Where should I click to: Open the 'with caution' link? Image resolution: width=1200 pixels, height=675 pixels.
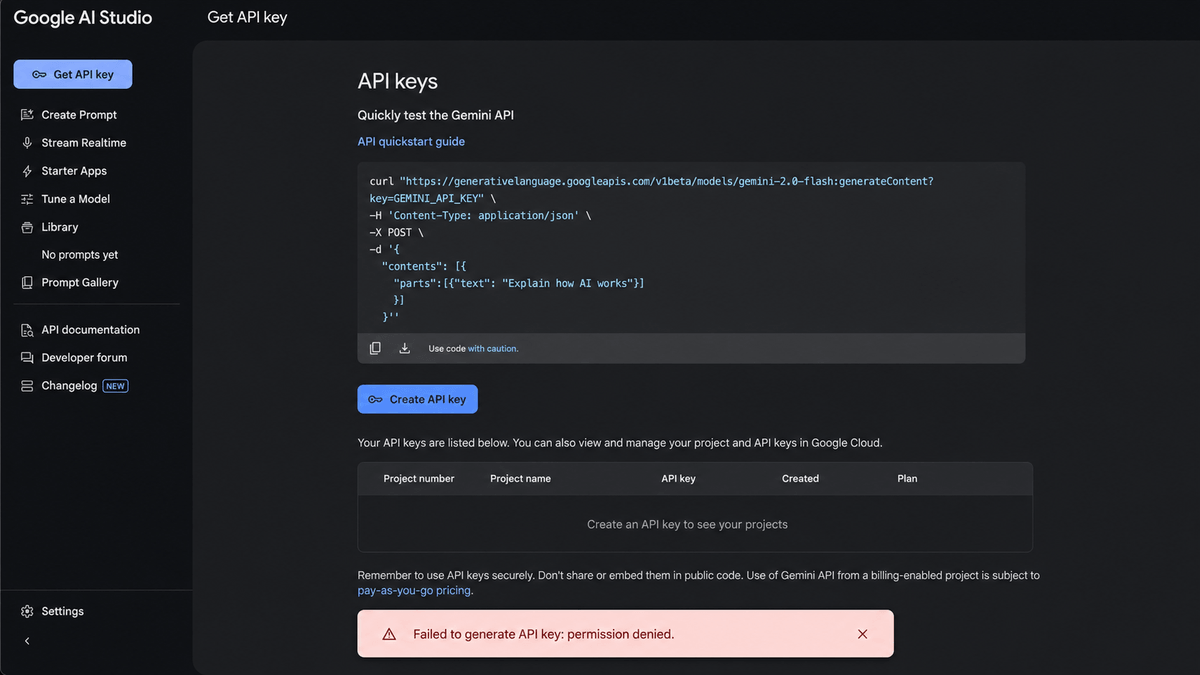coord(493,349)
